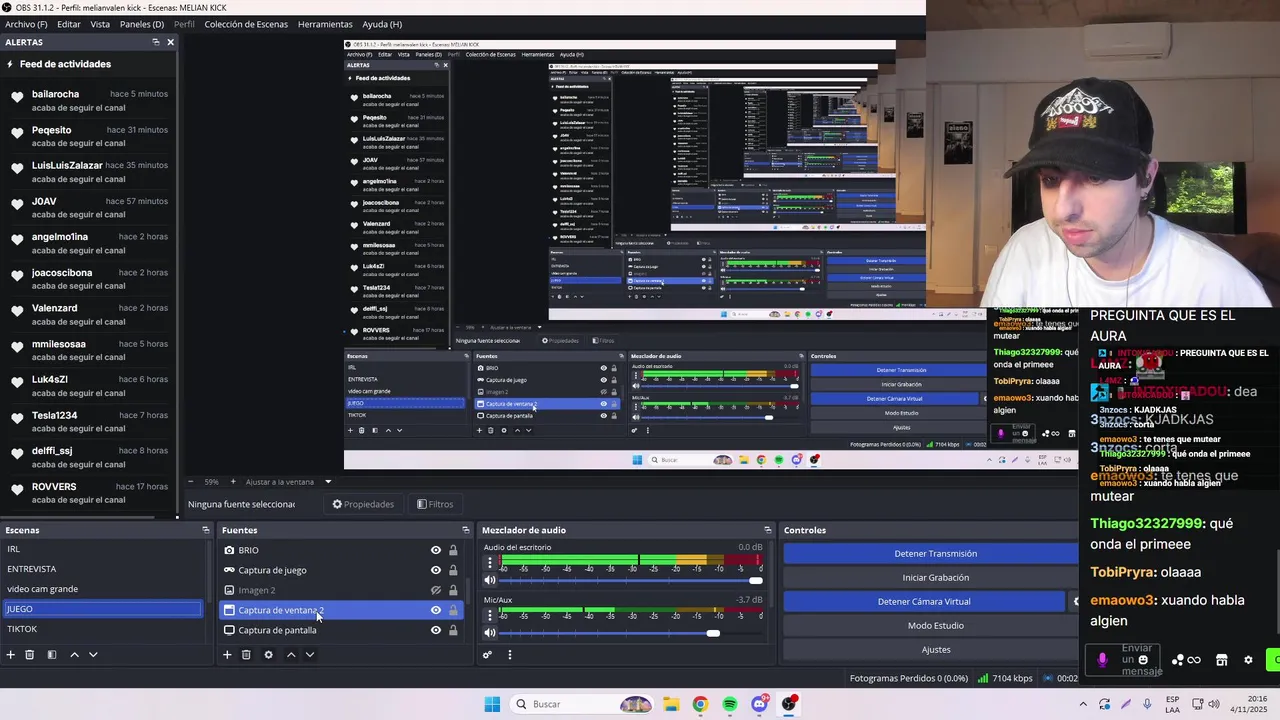Undock the Alertas panel with its float icon
The height and width of the screenshot is (720, 1280).
(x=156, y=42)
